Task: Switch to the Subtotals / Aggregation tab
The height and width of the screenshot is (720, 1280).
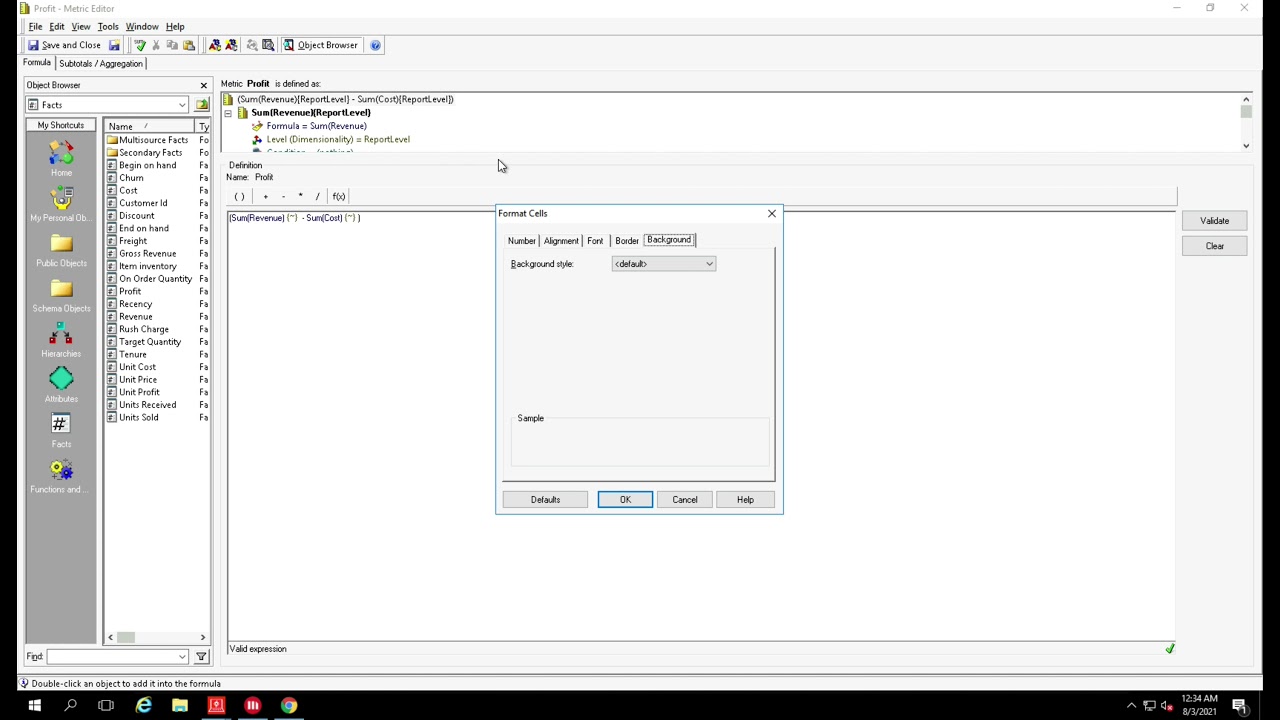Action: [x=101, y=64]
